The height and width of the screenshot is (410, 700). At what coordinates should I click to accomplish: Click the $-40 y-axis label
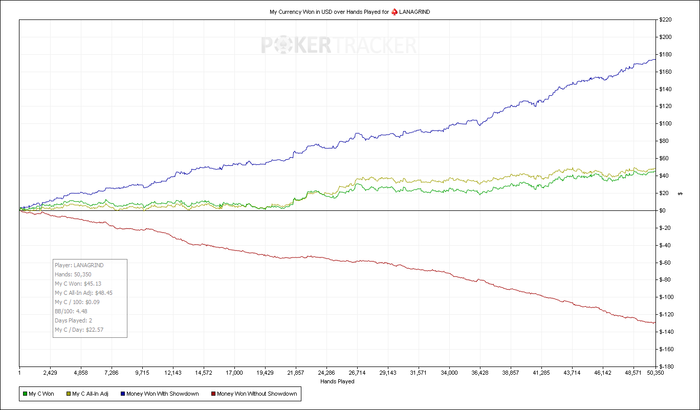[665, 245]
